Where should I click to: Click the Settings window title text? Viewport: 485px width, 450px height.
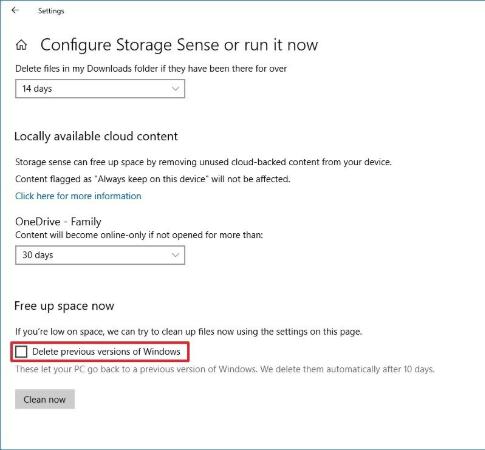pyautogui.click(x=51, y=11)
